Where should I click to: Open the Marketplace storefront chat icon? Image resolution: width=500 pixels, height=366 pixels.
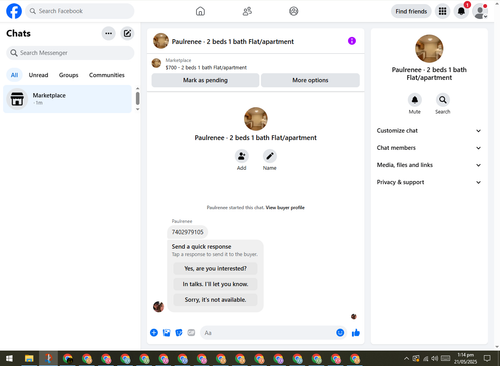[x=17, y=99]
